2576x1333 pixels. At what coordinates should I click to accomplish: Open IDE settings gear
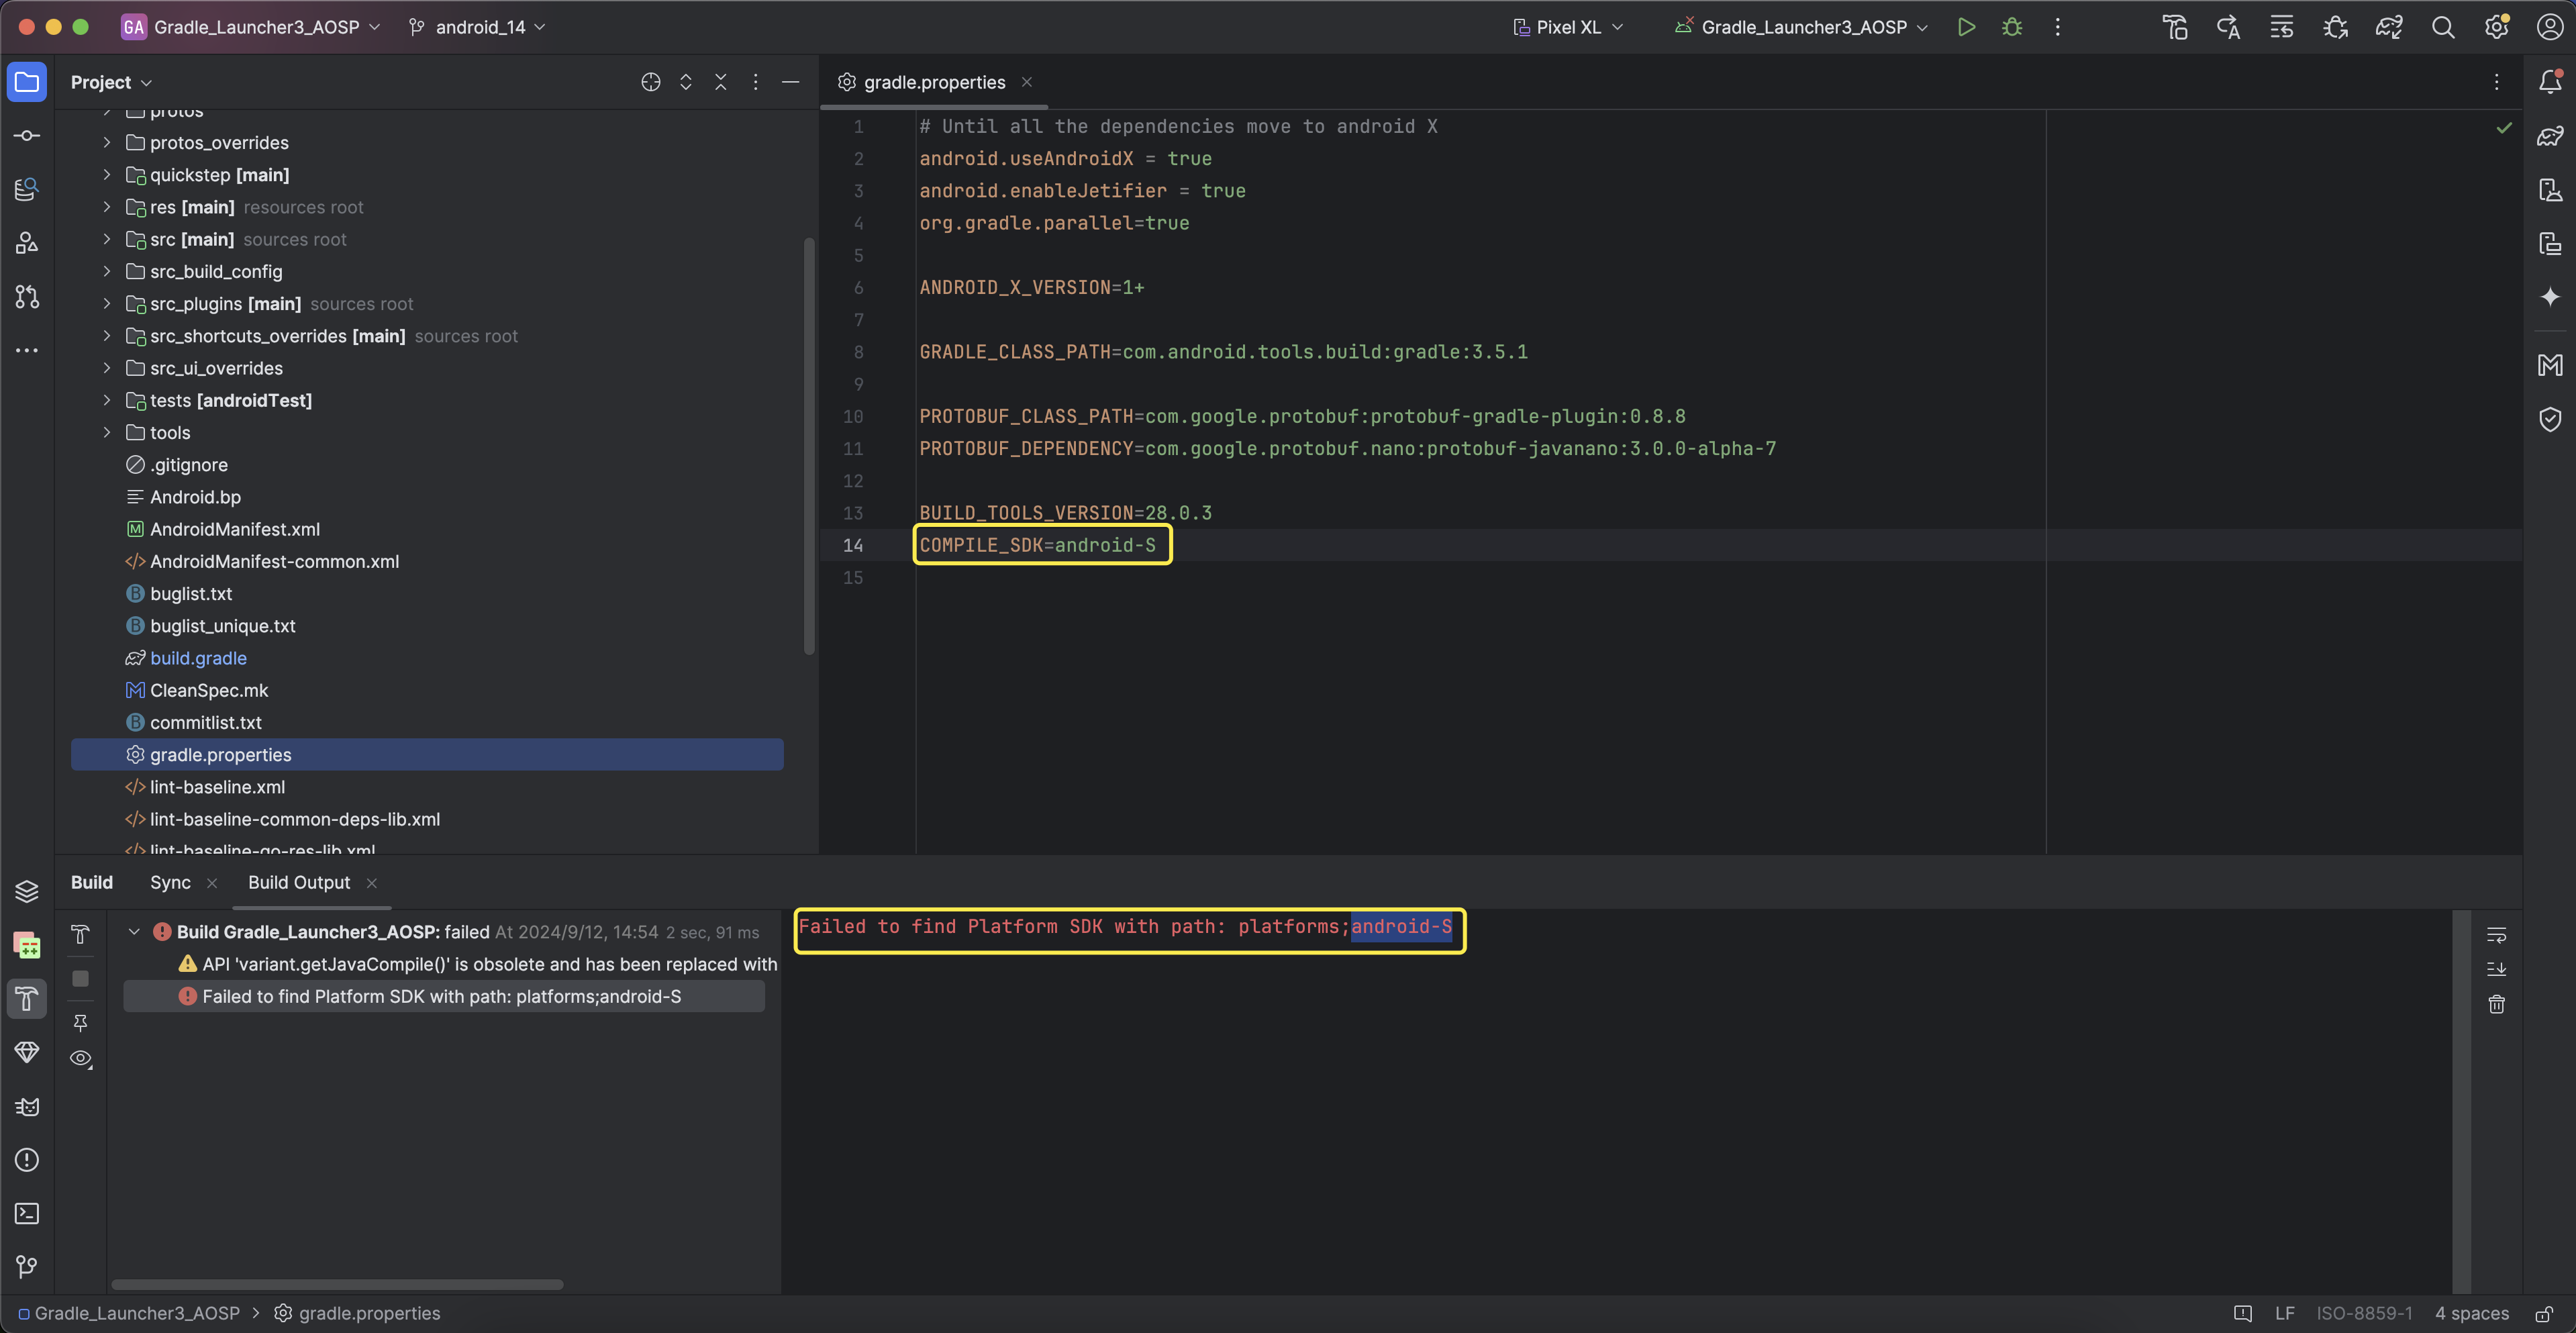(2496, 27)
